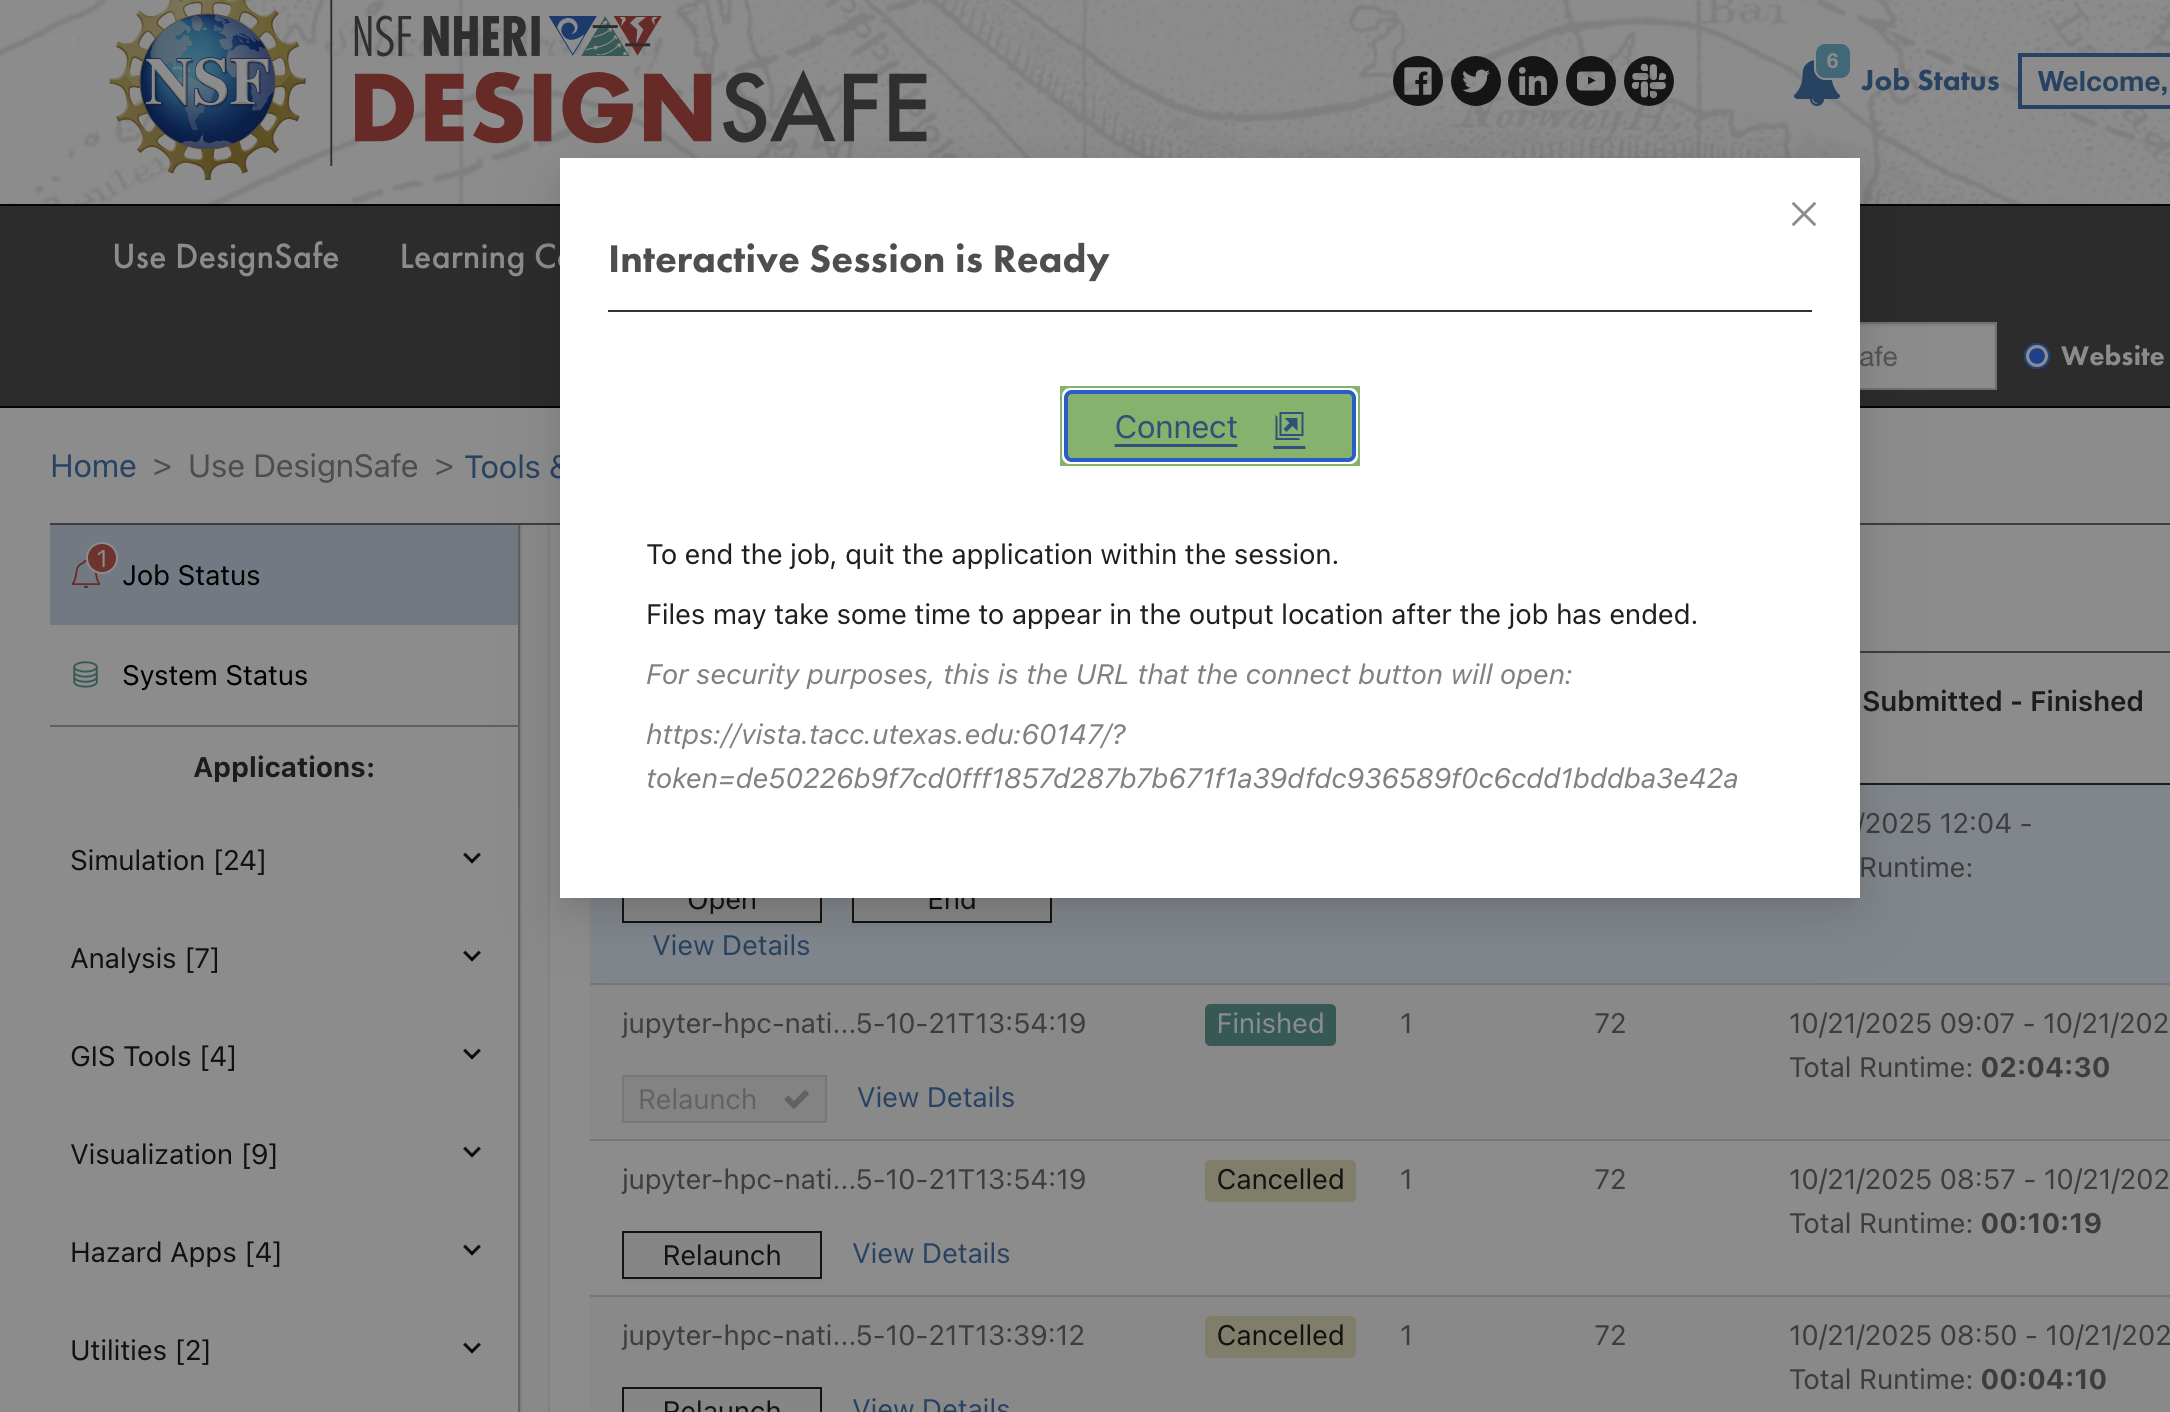Select Job Status in the sidebar

(191, 575)
